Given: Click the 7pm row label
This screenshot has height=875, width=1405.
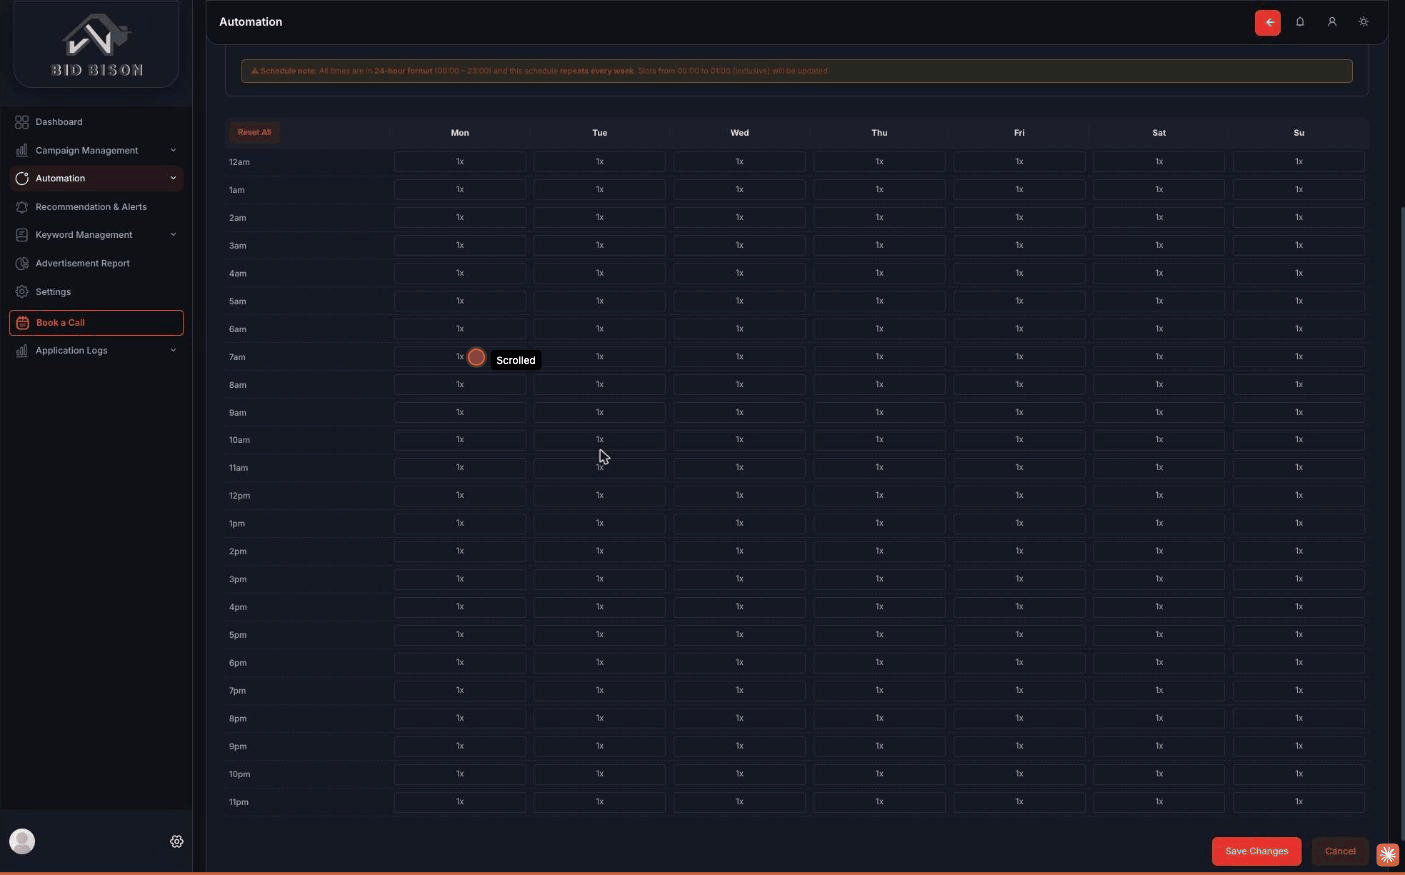Looking at the screenshot, I should pyautogui.click(x=237, y=691).
